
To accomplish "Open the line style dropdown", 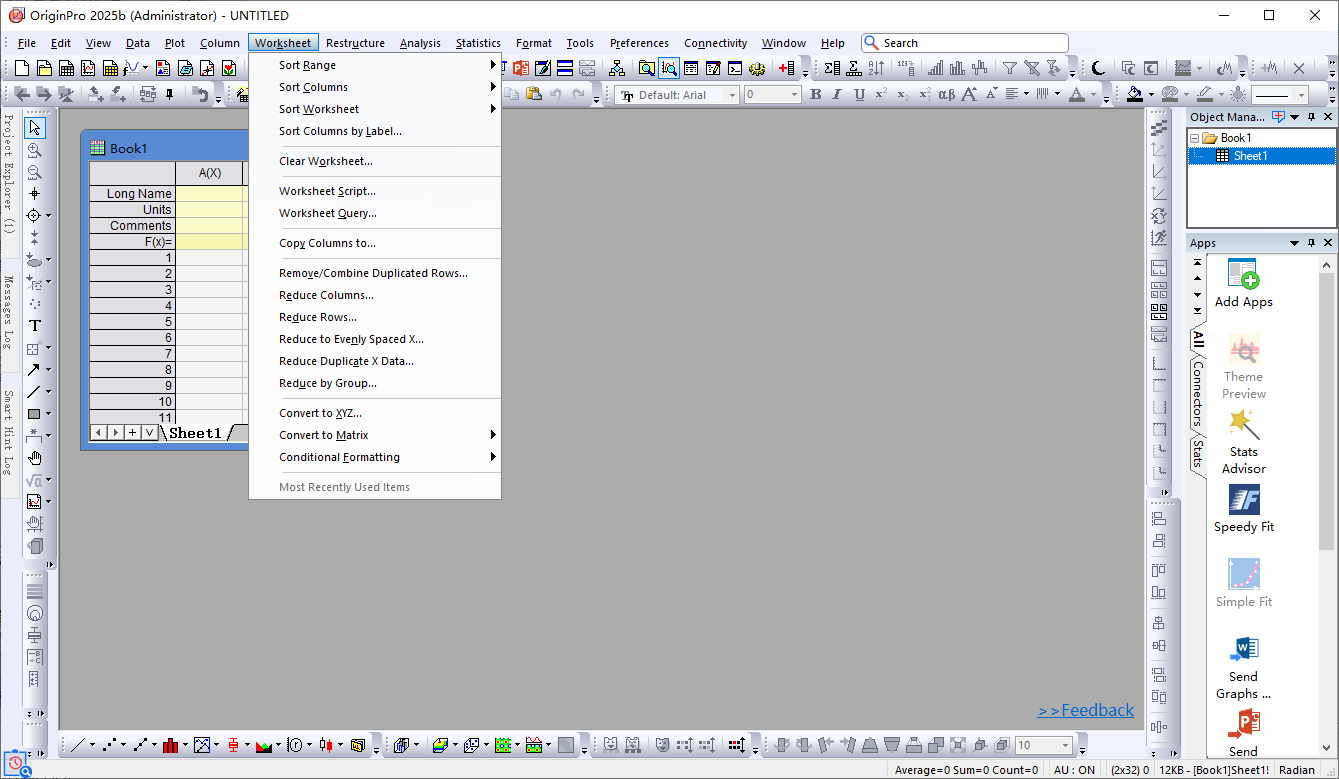I will [x=1302, y=95].
